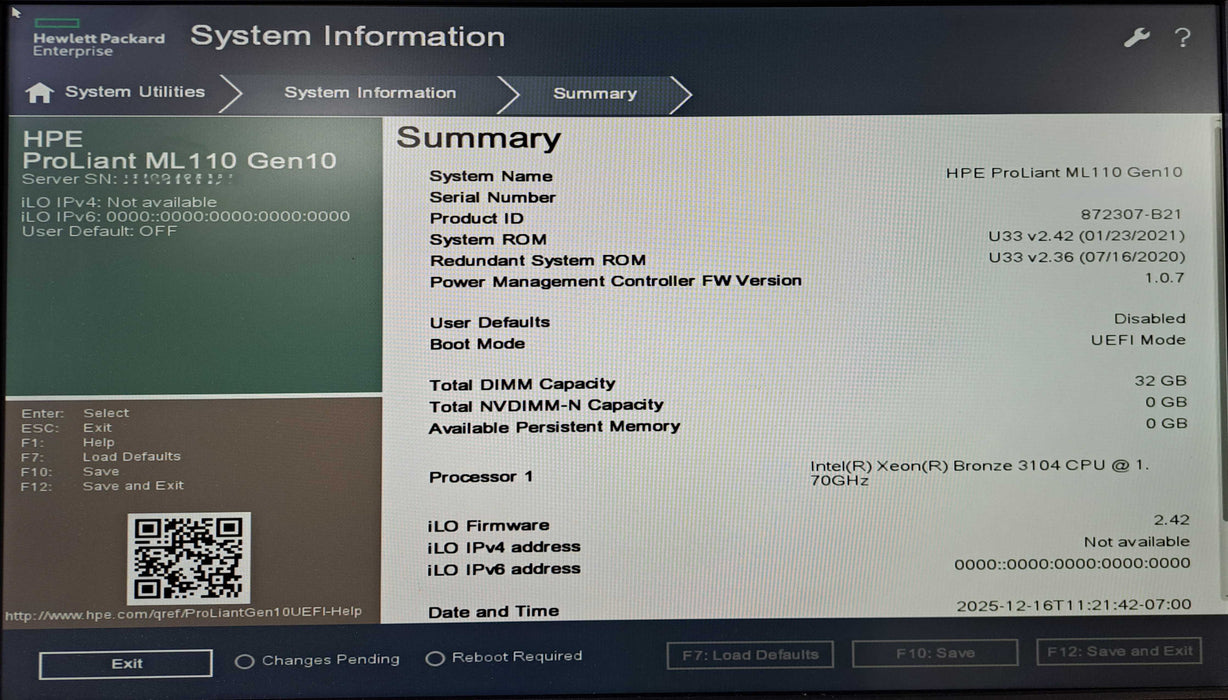Click the Summary heading
1228x700 pixels.
click(x=478, y=138)
